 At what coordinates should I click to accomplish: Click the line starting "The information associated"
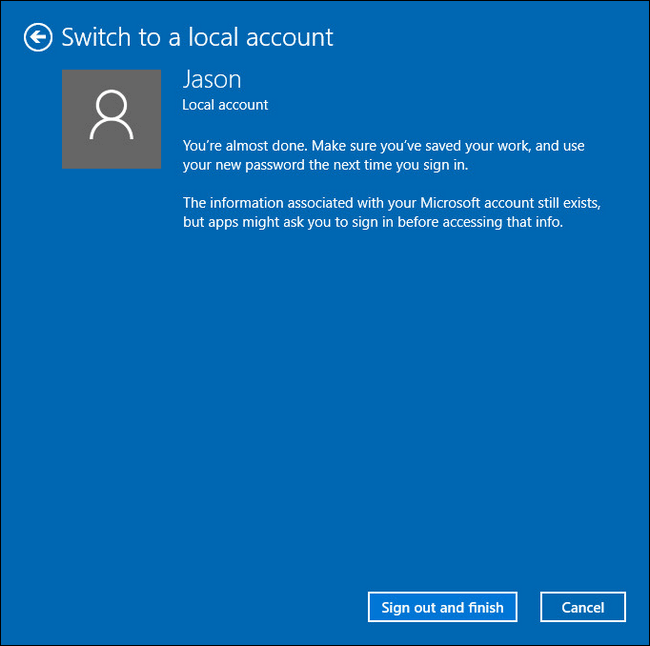pyautogui.click(x=391, y=203)
